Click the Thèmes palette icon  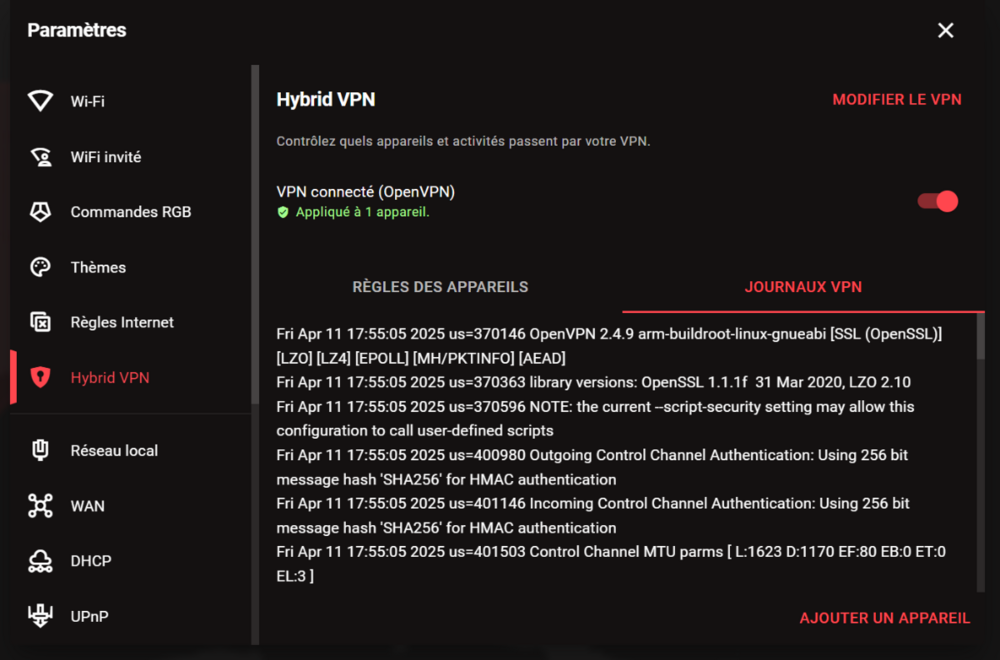[40, 267]
